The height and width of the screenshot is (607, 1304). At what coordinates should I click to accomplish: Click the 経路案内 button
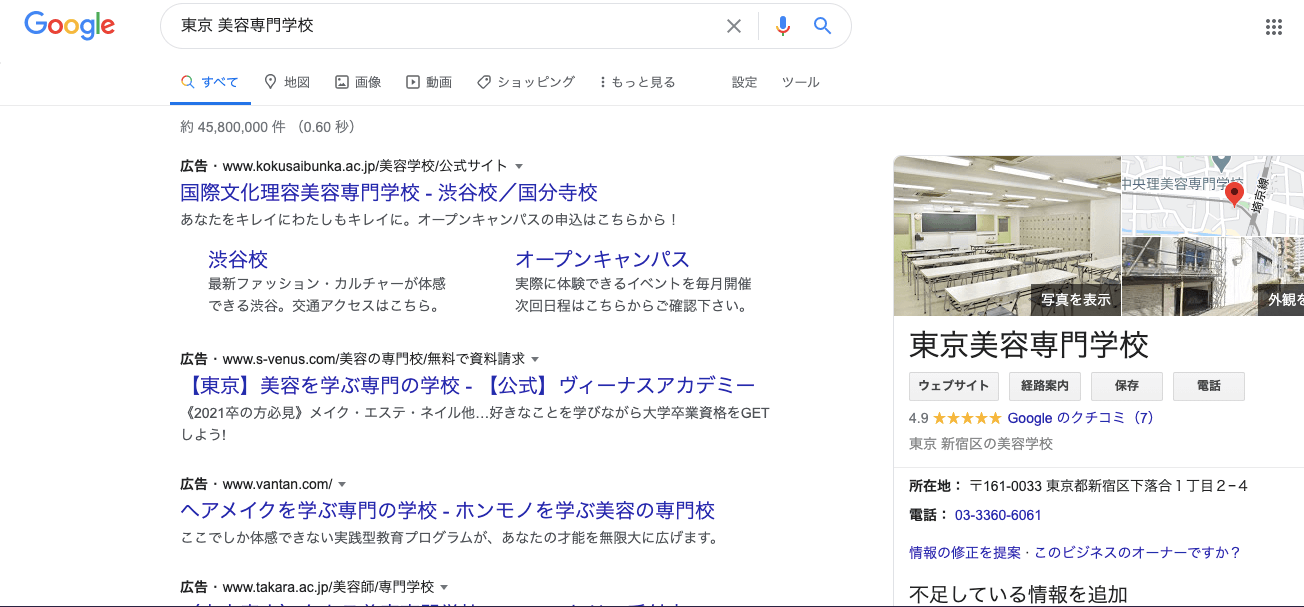[x=1045, y=386]
